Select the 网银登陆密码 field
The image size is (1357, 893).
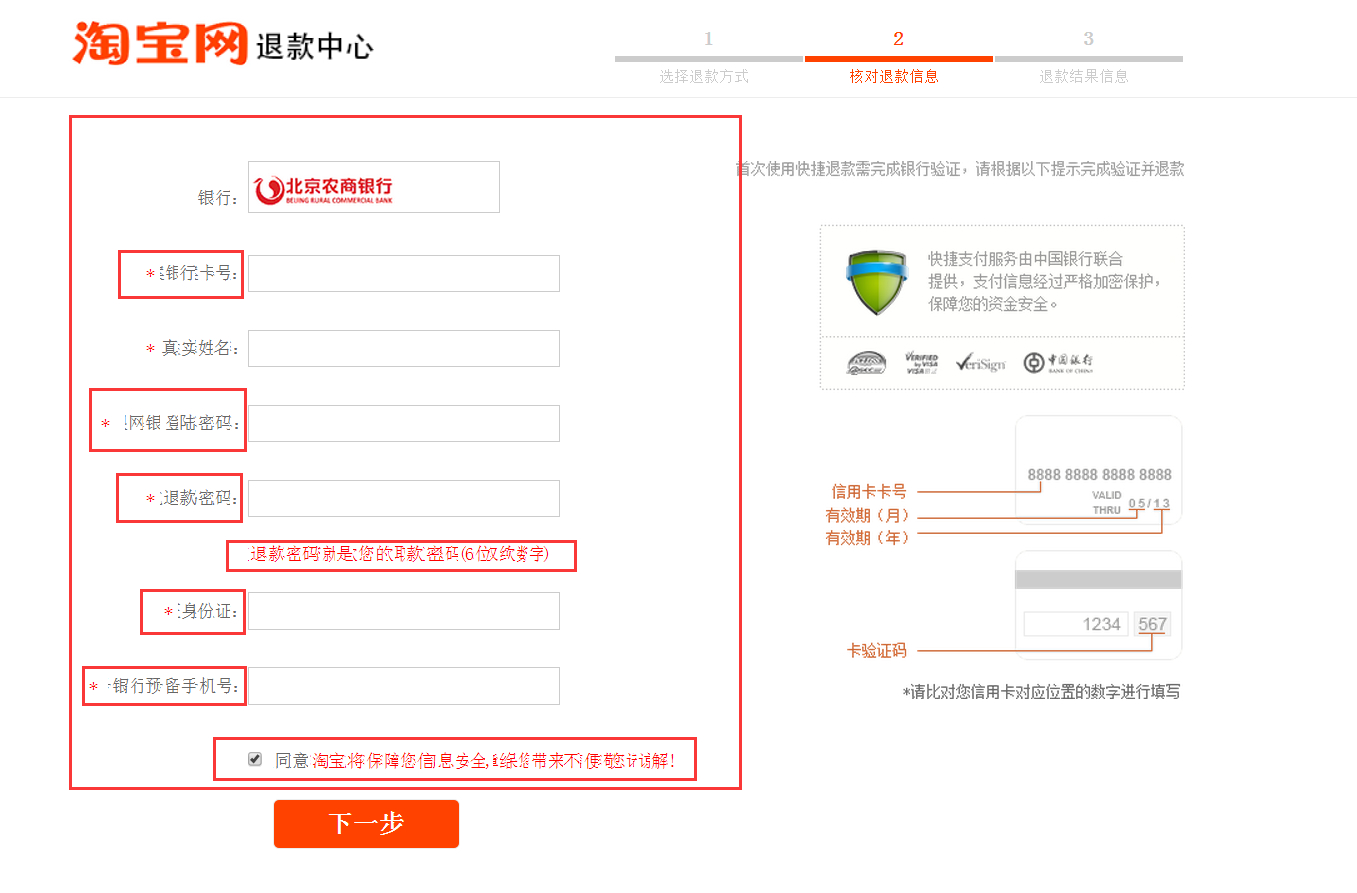point(403,423)
